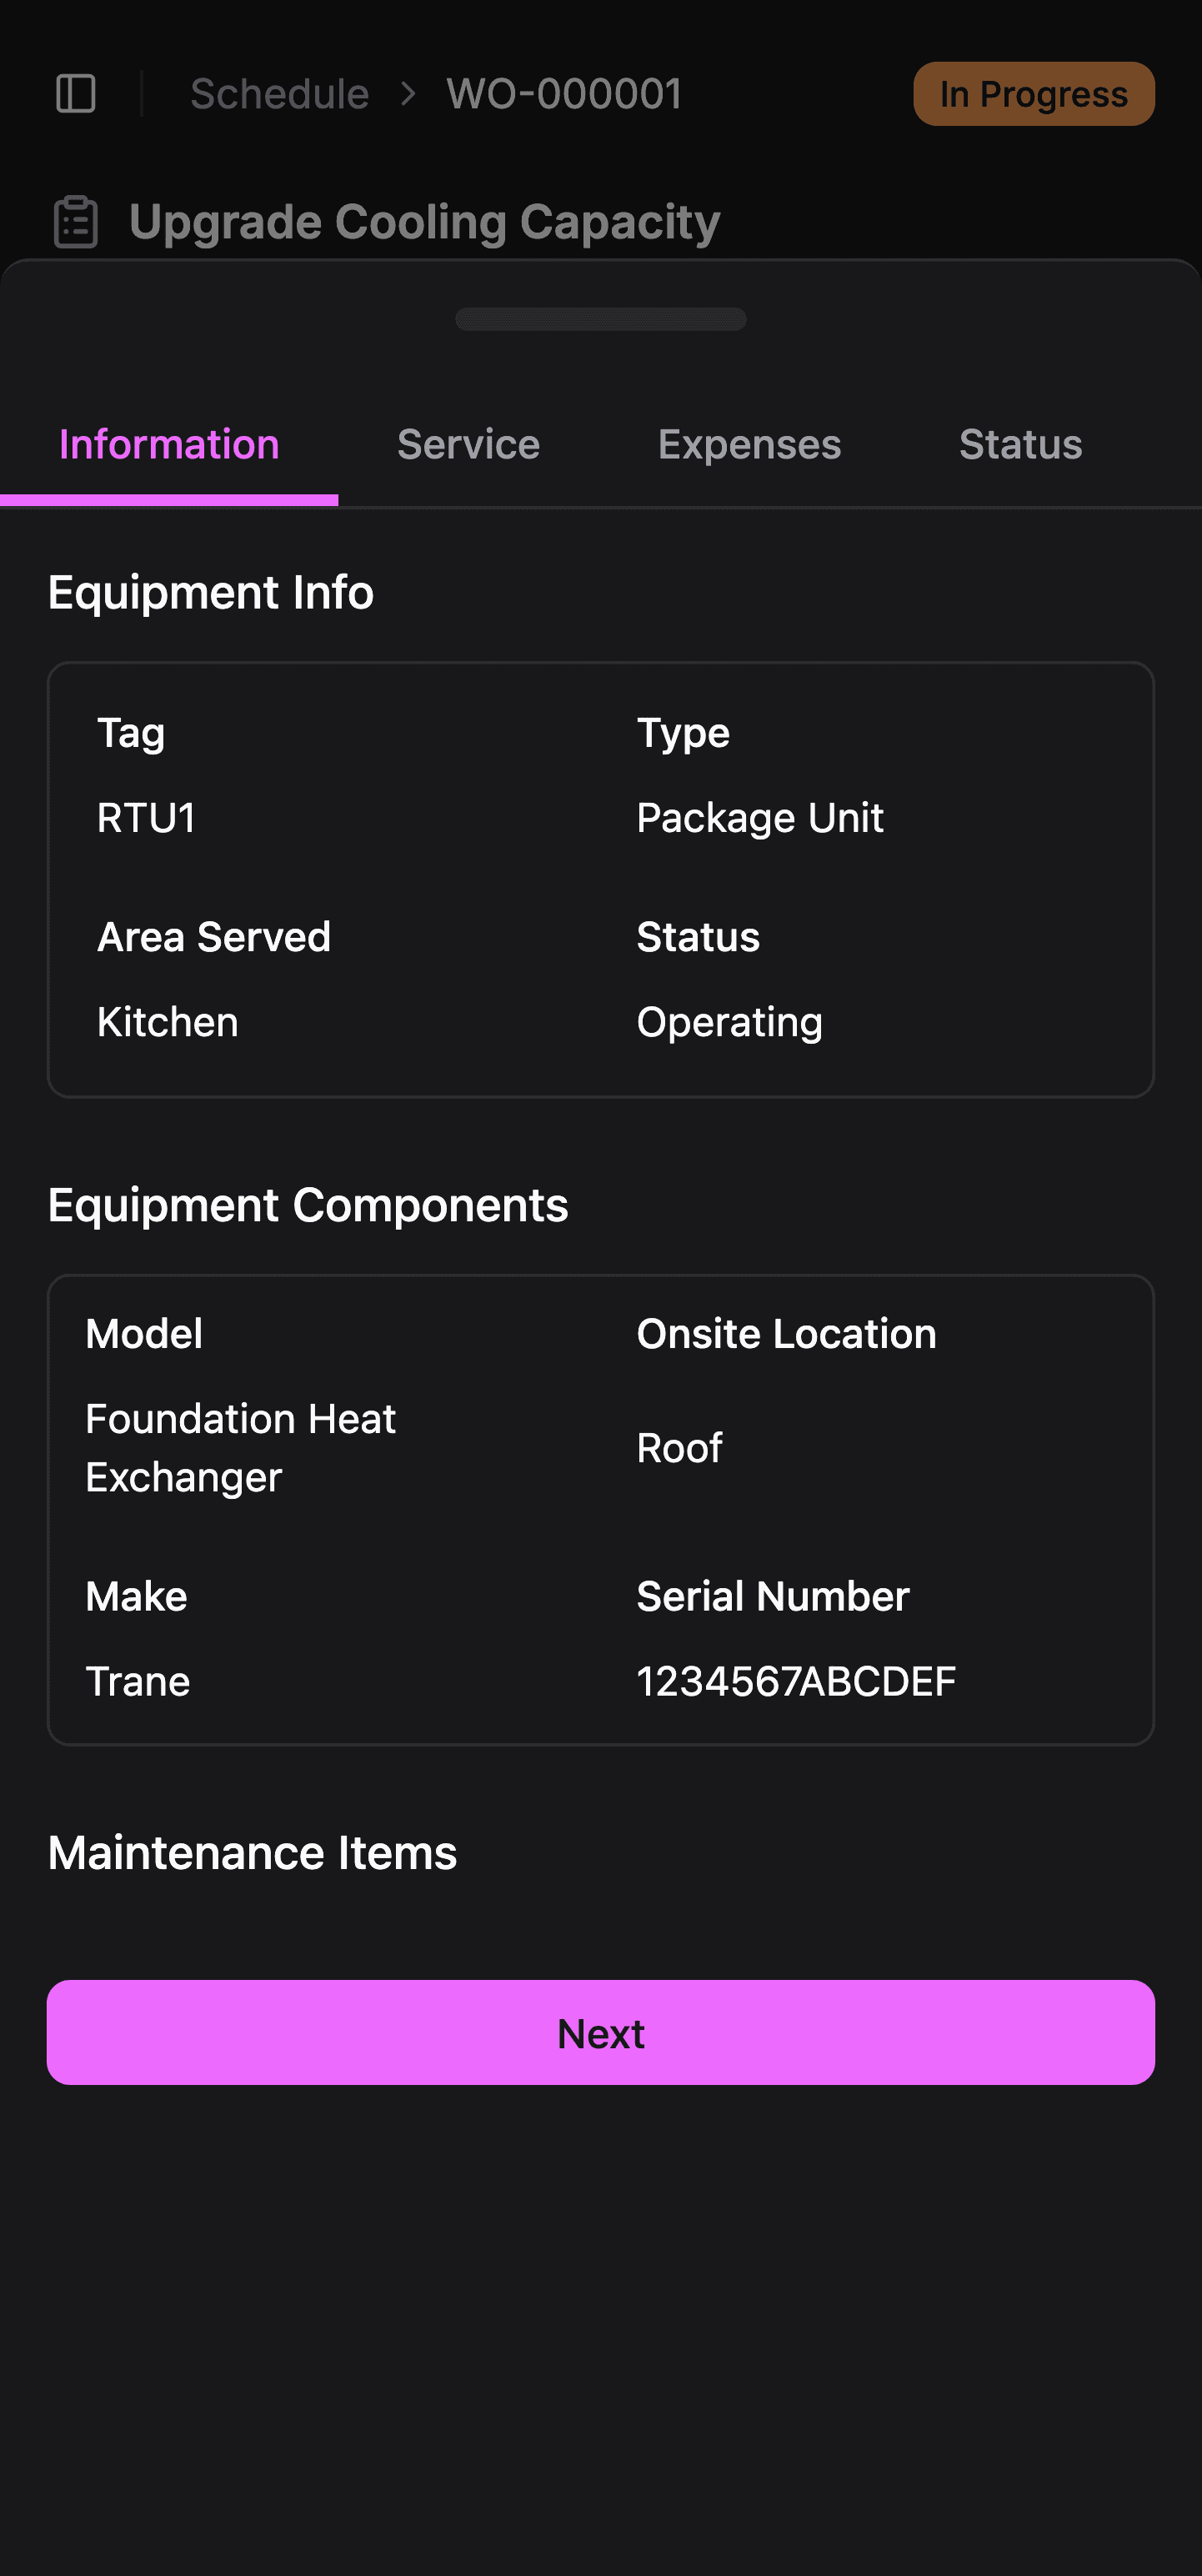Click the breadcrumb chevron after Schedule
Image resolution: width=1202 pixels, height=2576 pixels.
[x=408, y=94]
